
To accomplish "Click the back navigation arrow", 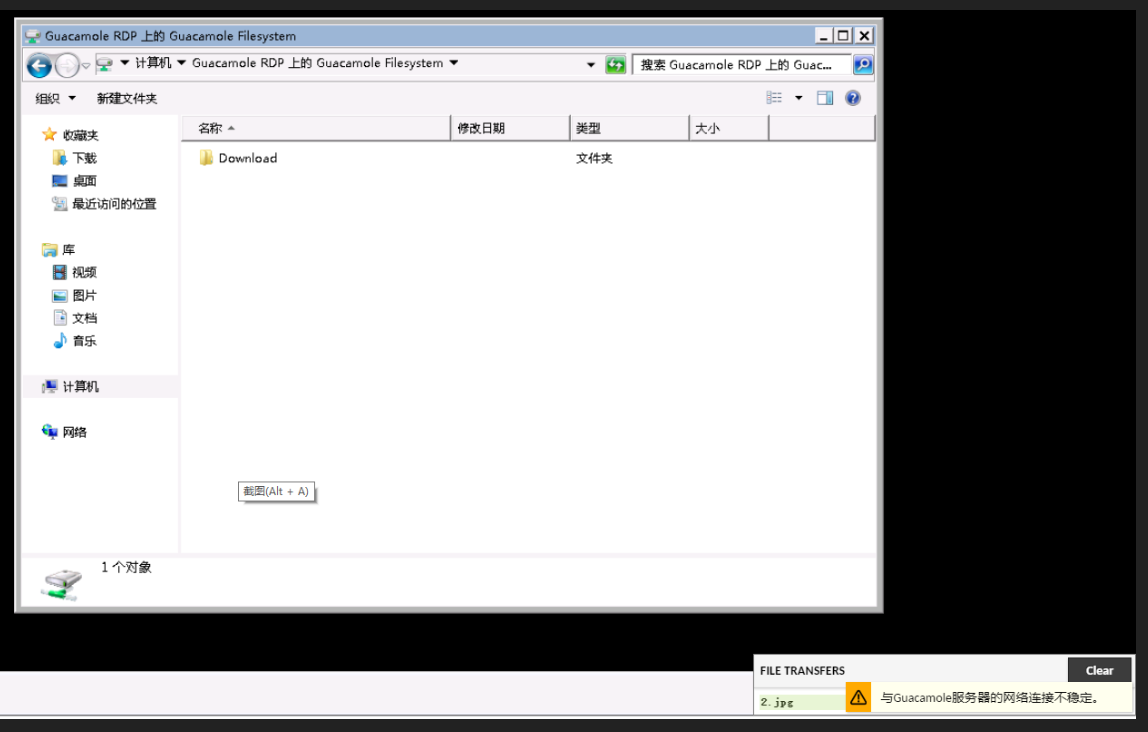I will 38,64.
